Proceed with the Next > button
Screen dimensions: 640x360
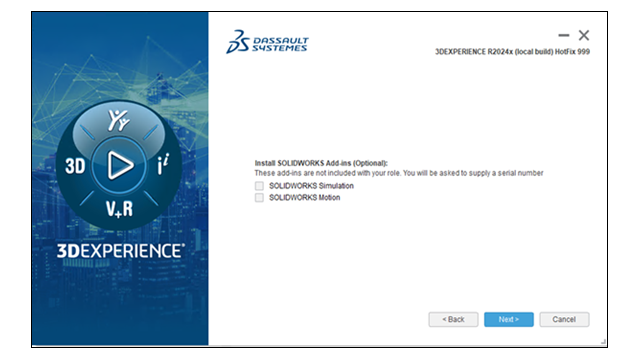coord(509,320)
